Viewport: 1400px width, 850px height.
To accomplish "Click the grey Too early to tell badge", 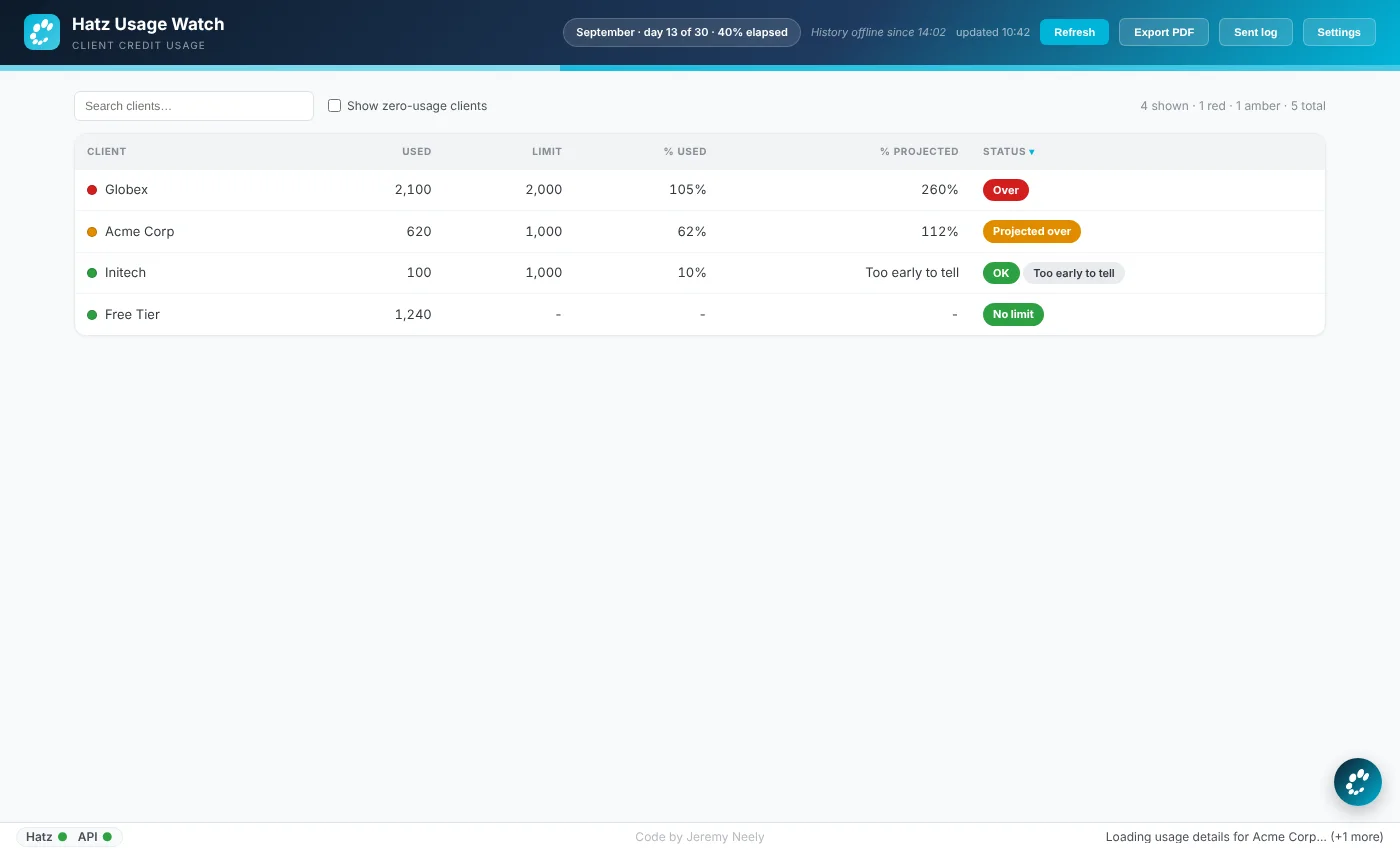I will coord(1074,273).
